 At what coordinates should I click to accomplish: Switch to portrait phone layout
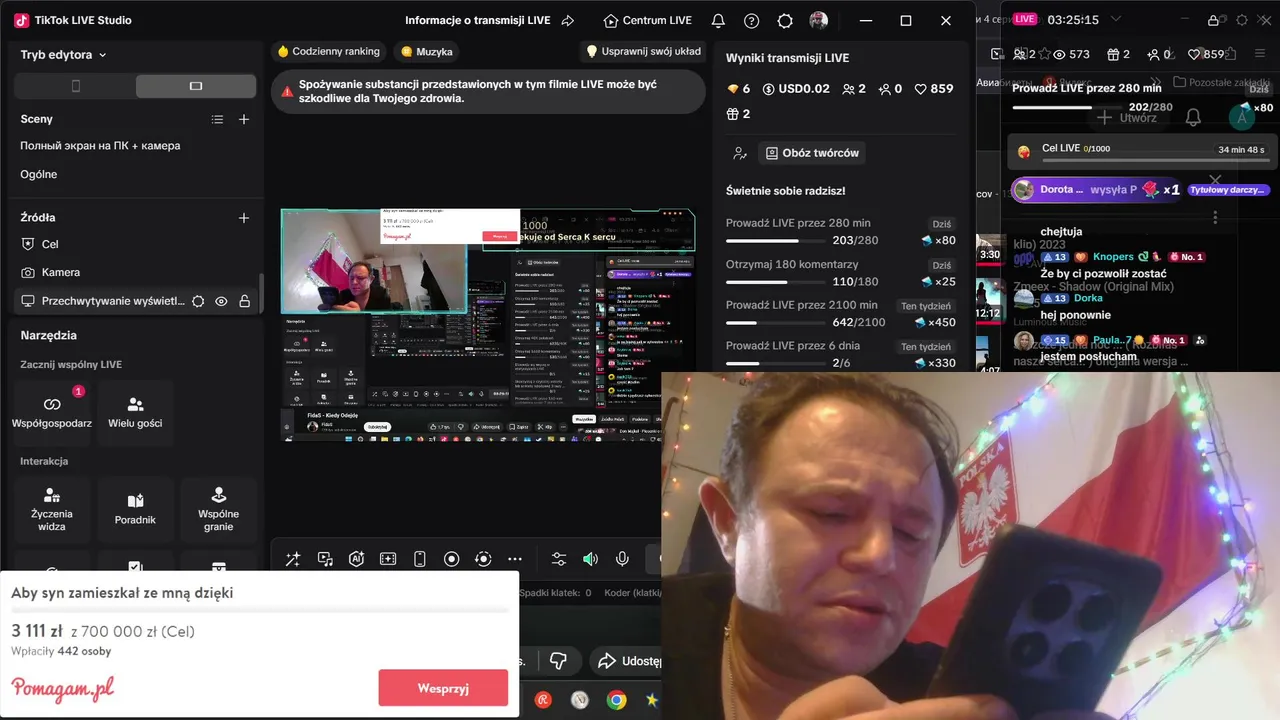pos(75,86)
